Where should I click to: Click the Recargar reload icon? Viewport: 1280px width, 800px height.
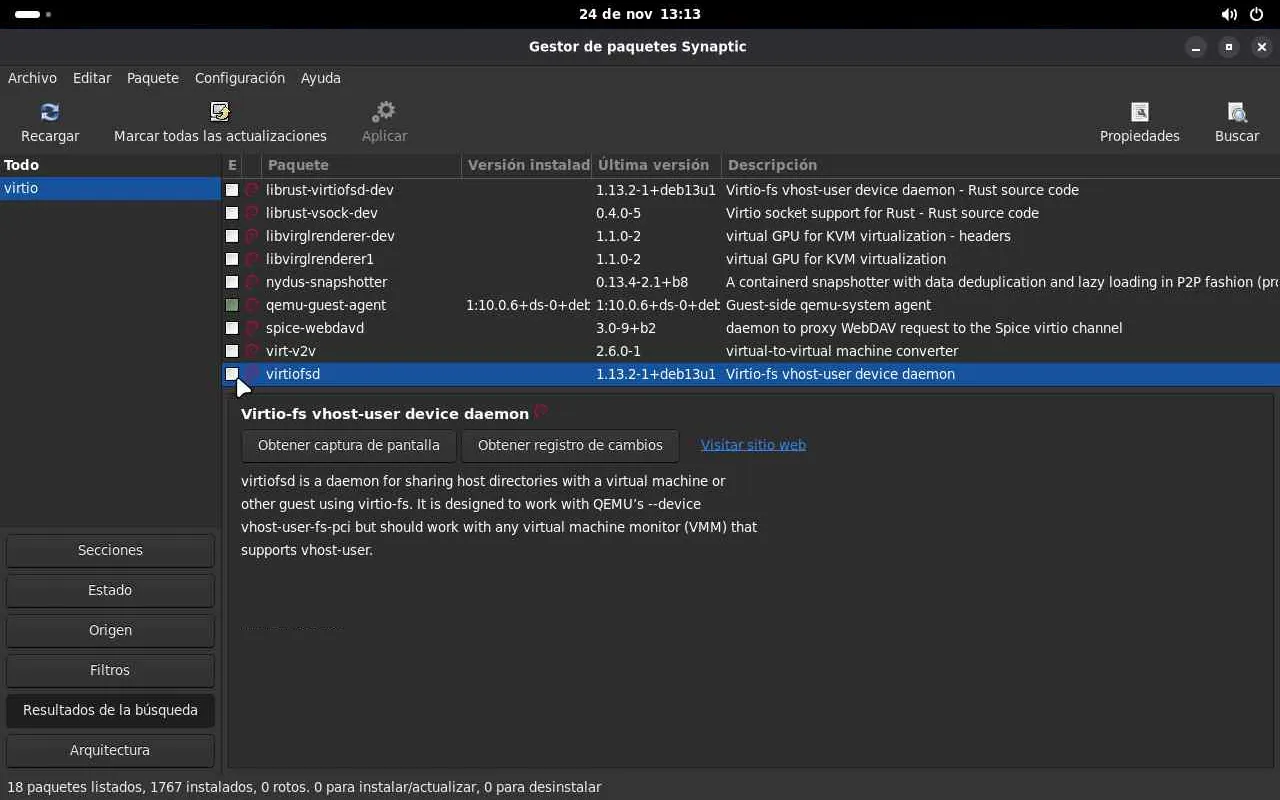pos(50,112)
